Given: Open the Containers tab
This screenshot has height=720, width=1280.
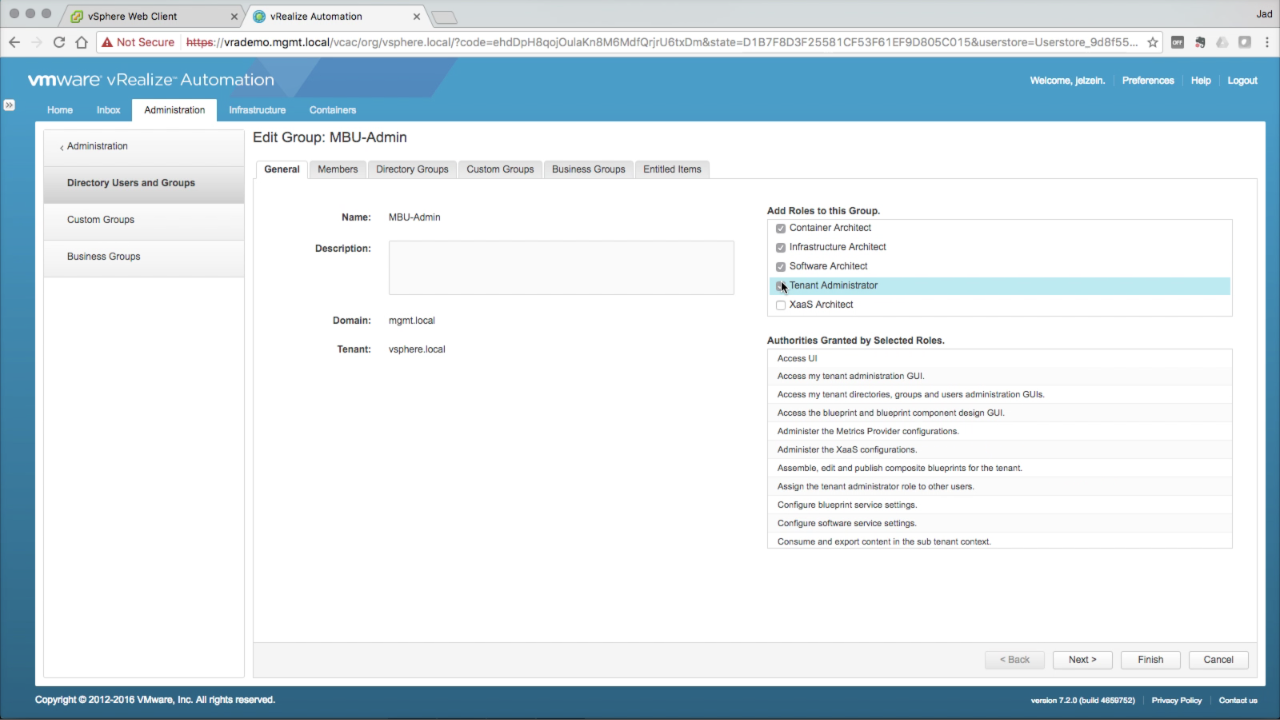Looking at the screenshot, I should [333, 110].
